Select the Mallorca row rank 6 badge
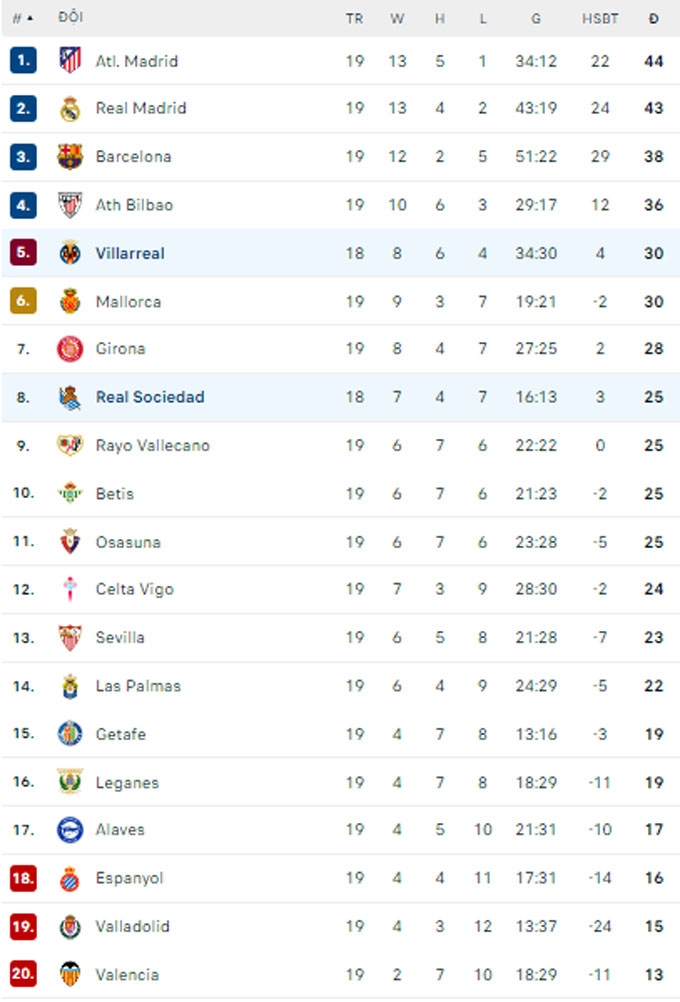The width and height of the screenshot is (680, 1002). pos(23,301)
